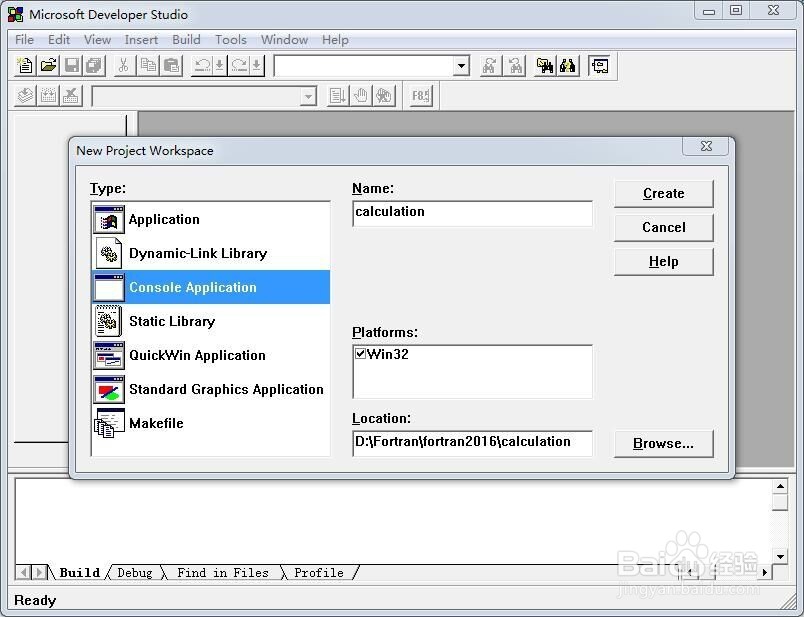The height and width of the screenshot is (617, 804).
Task: Click the Browse... button
Action: [664, 443]
